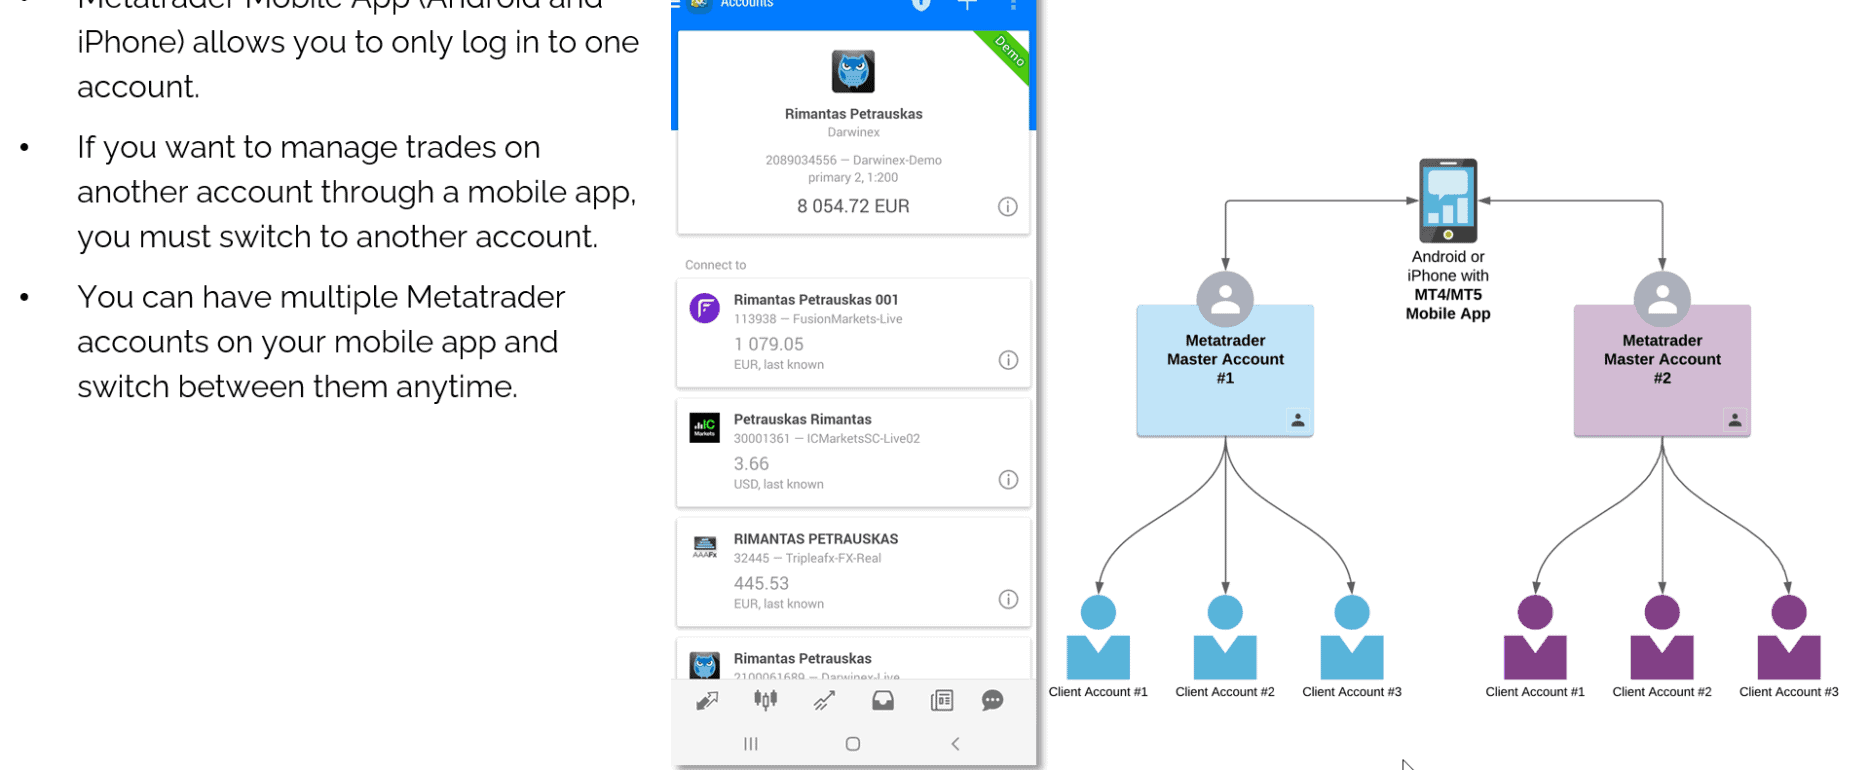Click the blue Client Account #3 figure
1870x770 pixels.
(x=1352, y=638)
